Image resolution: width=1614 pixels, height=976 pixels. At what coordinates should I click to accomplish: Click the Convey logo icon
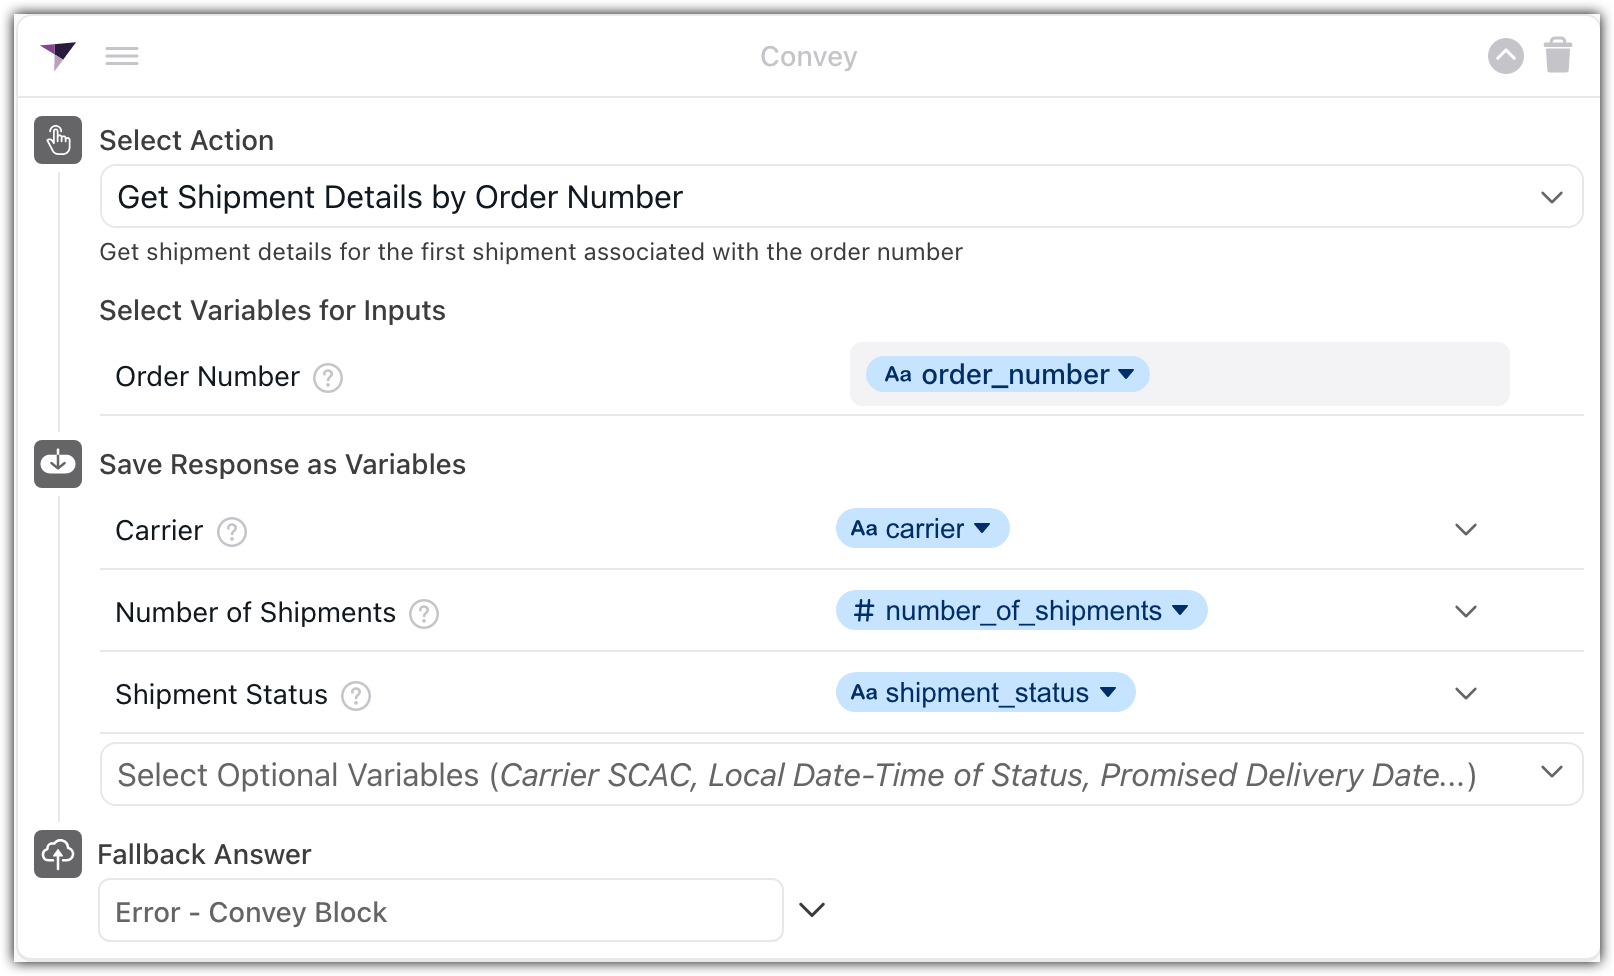[x=58, y=56]
